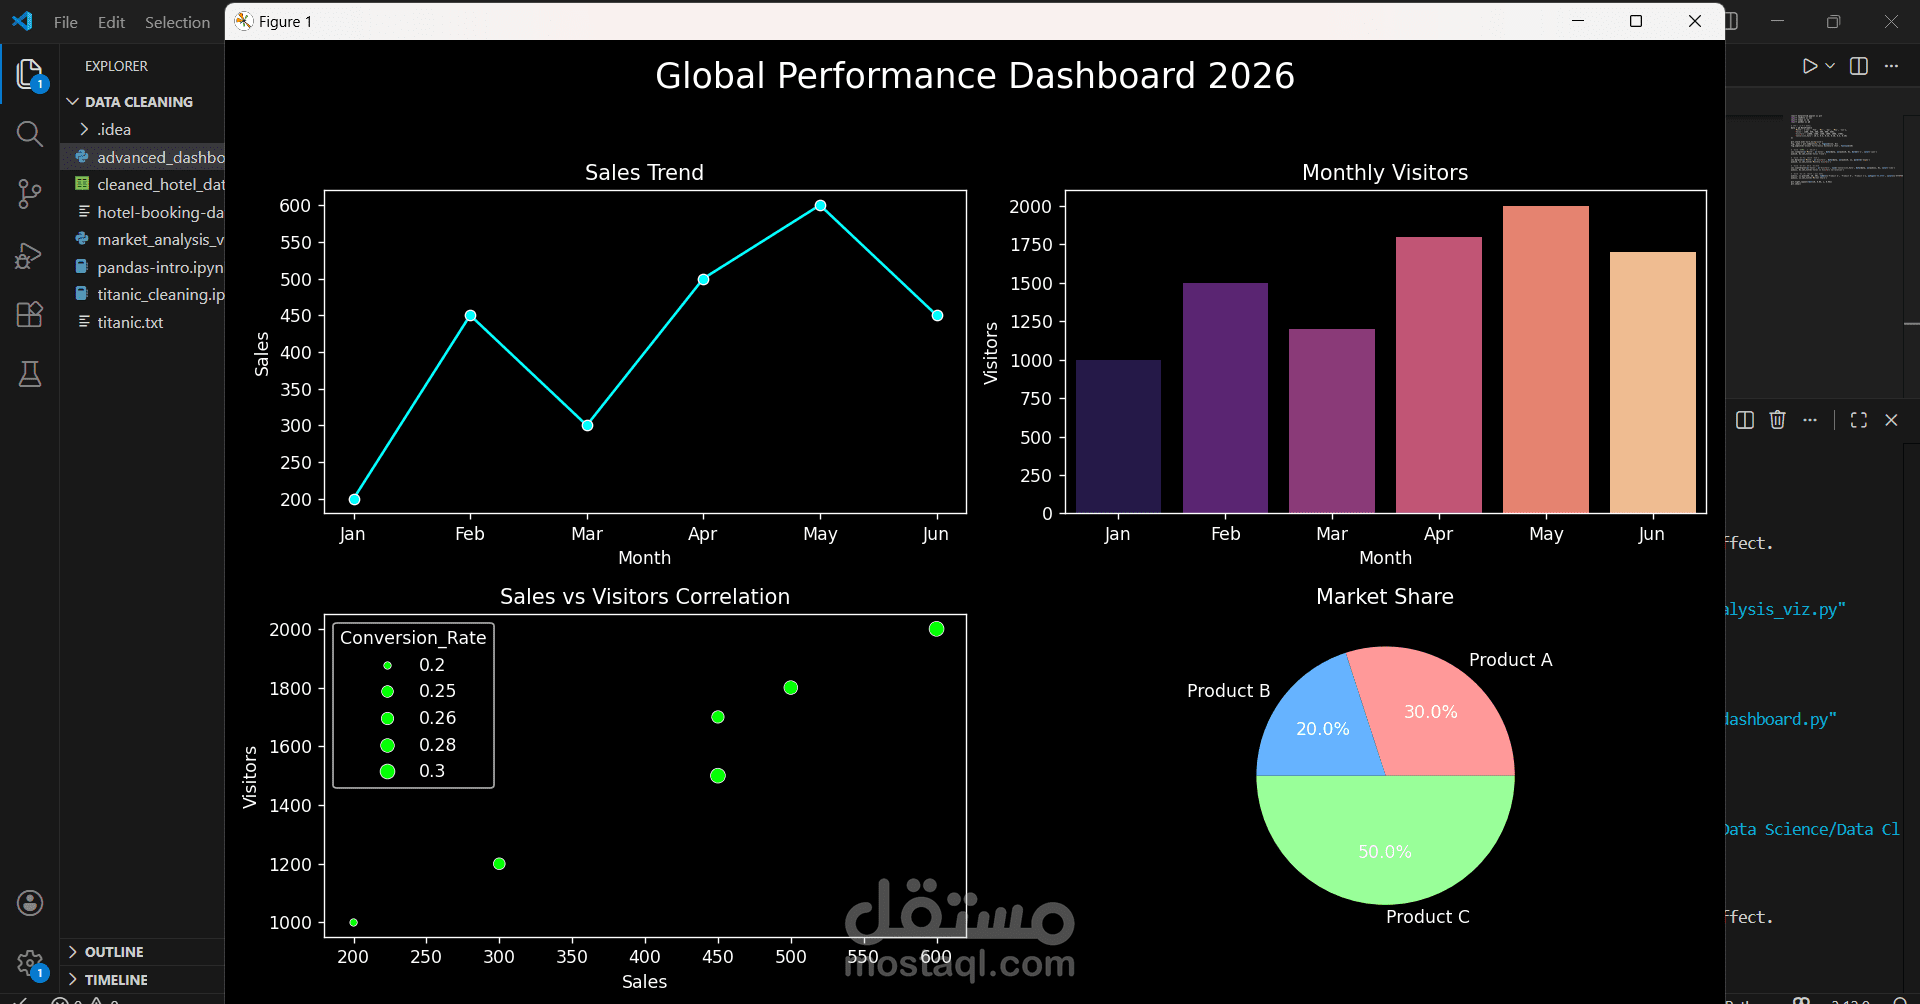This screenshot has width=1920, height=1004.
Task: Click the VS Code logo icon
Action: 22,21
